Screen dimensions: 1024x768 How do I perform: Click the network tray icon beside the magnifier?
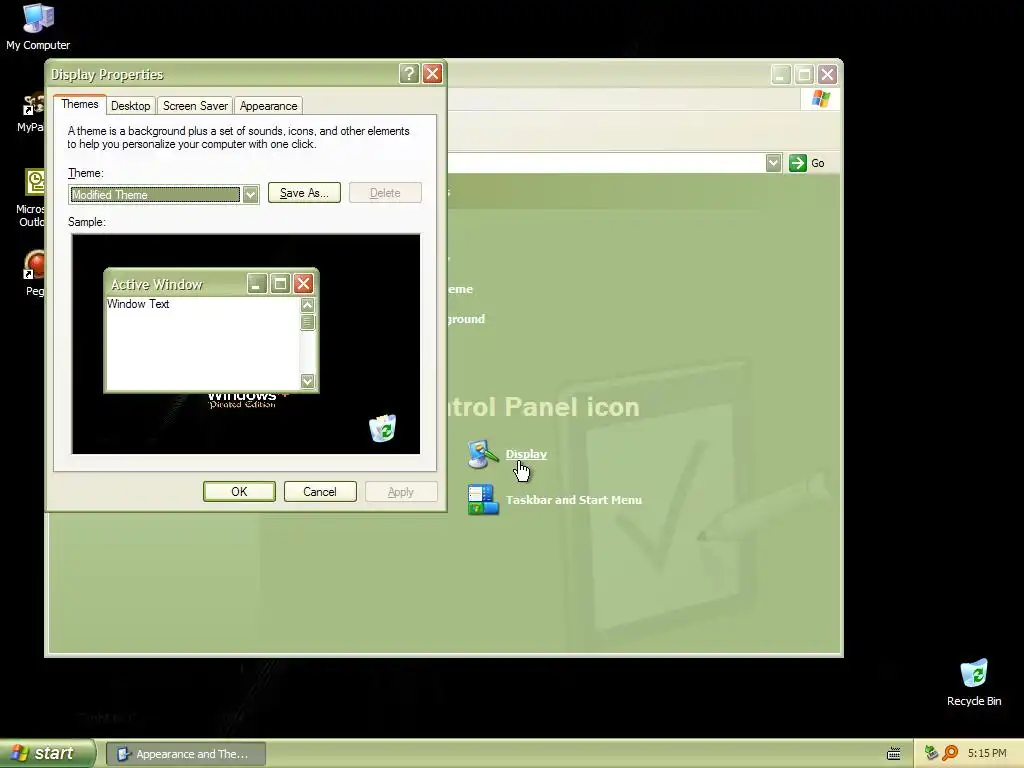tap(931, 753)
